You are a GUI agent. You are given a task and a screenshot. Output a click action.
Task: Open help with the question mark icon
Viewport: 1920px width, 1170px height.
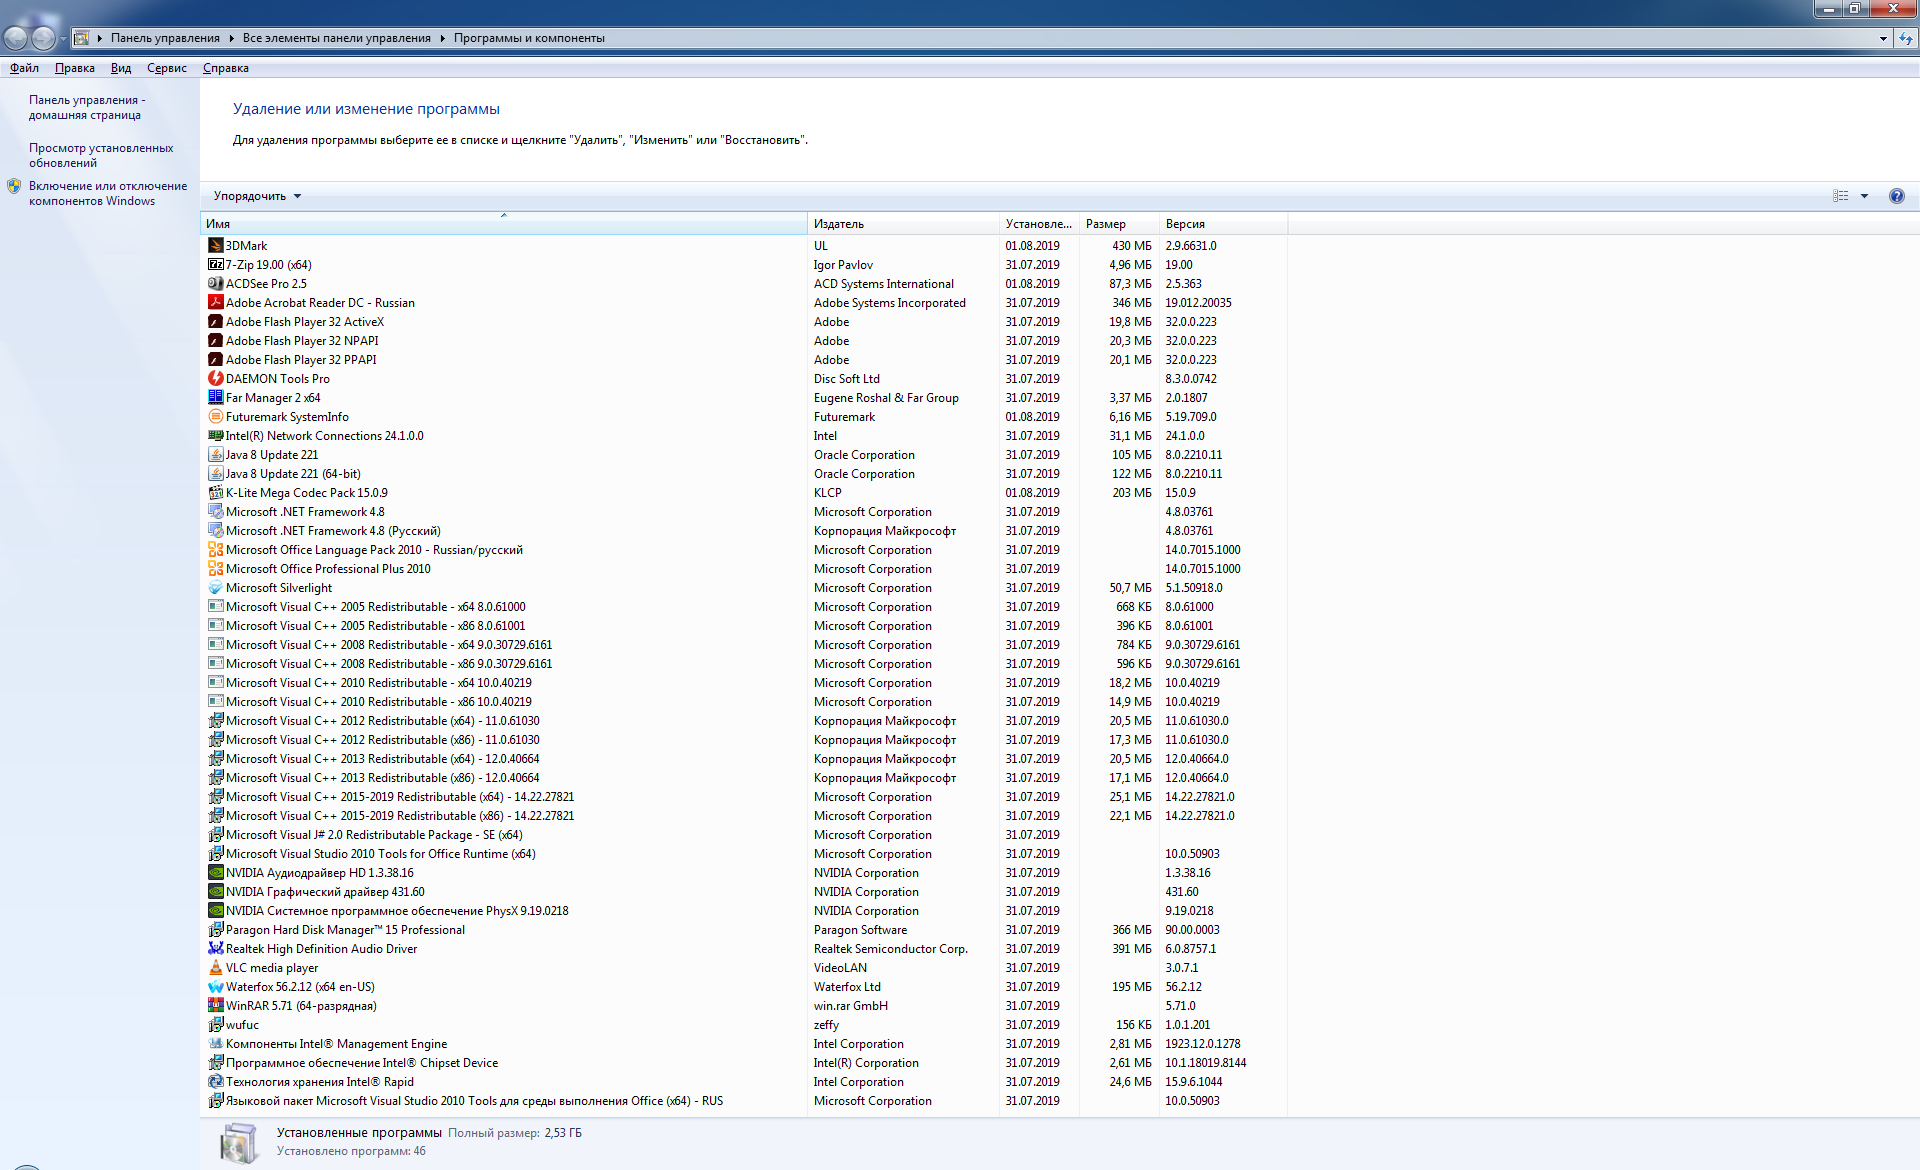1896,196
